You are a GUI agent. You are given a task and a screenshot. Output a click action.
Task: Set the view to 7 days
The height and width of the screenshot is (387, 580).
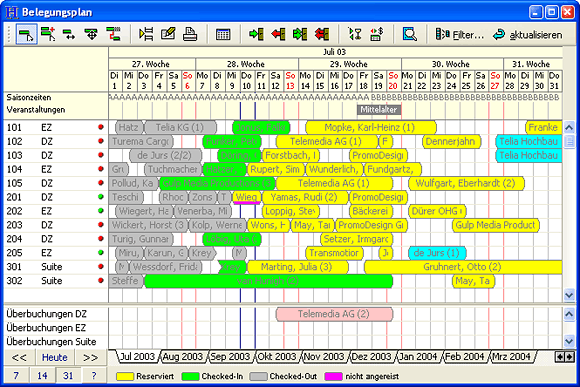pos(16,376)
